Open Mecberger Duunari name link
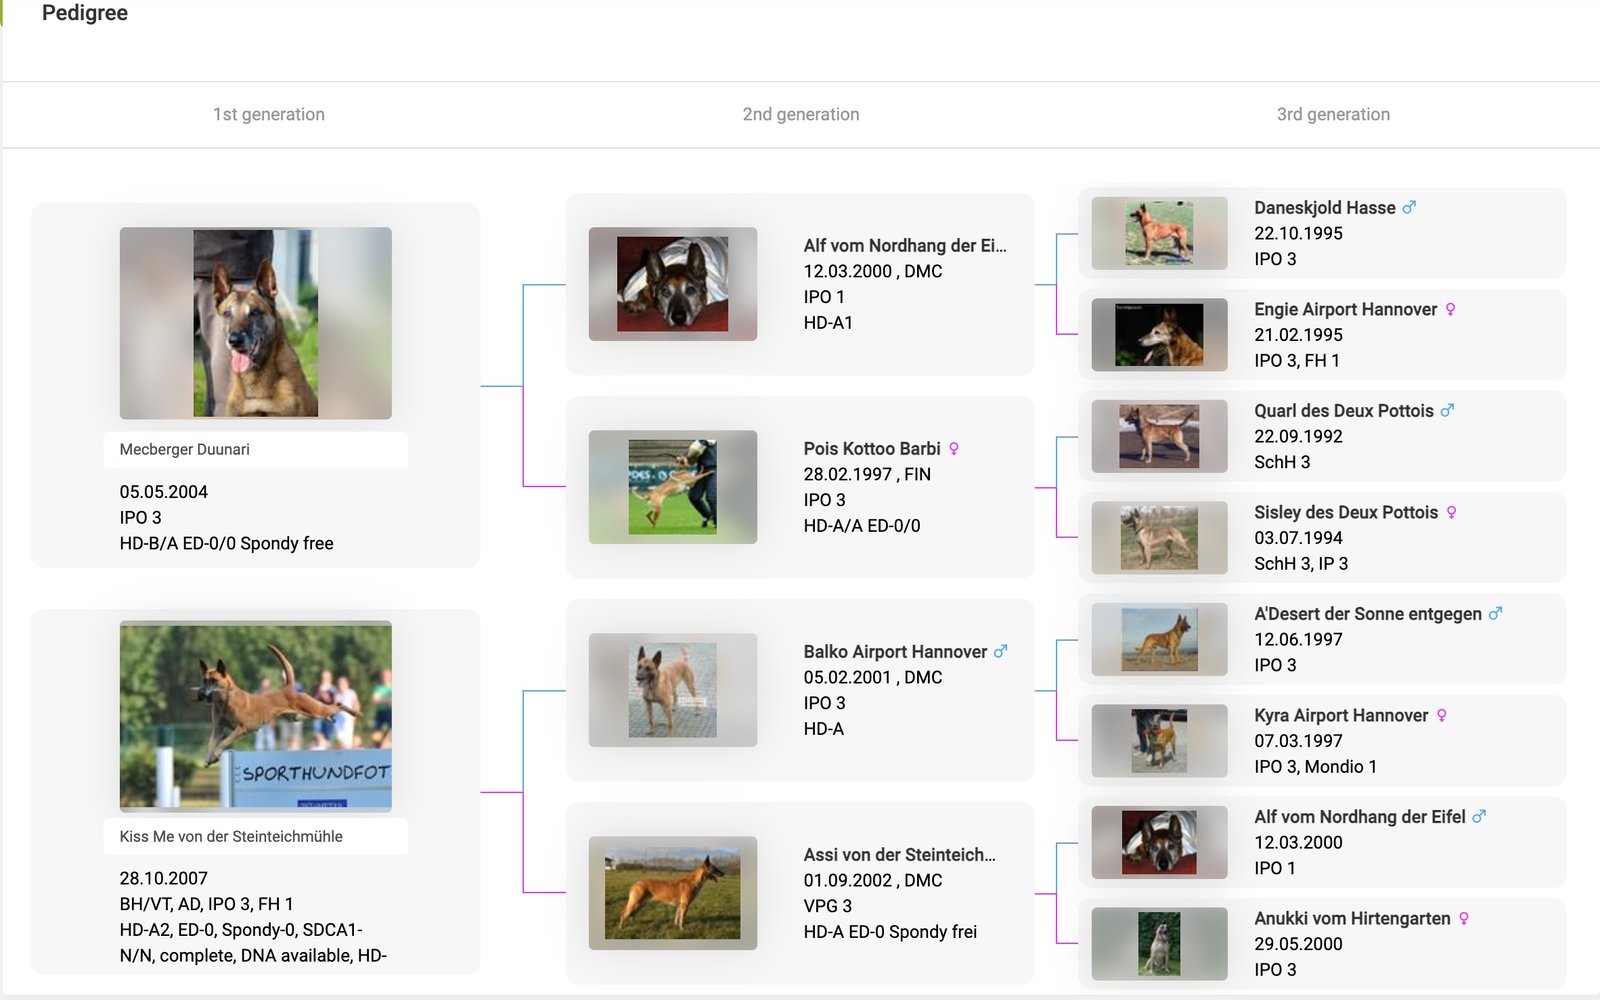Image resolution: width=1600 pixels, height=1000 pixels. pyautogui.click(x=185, y=450)
